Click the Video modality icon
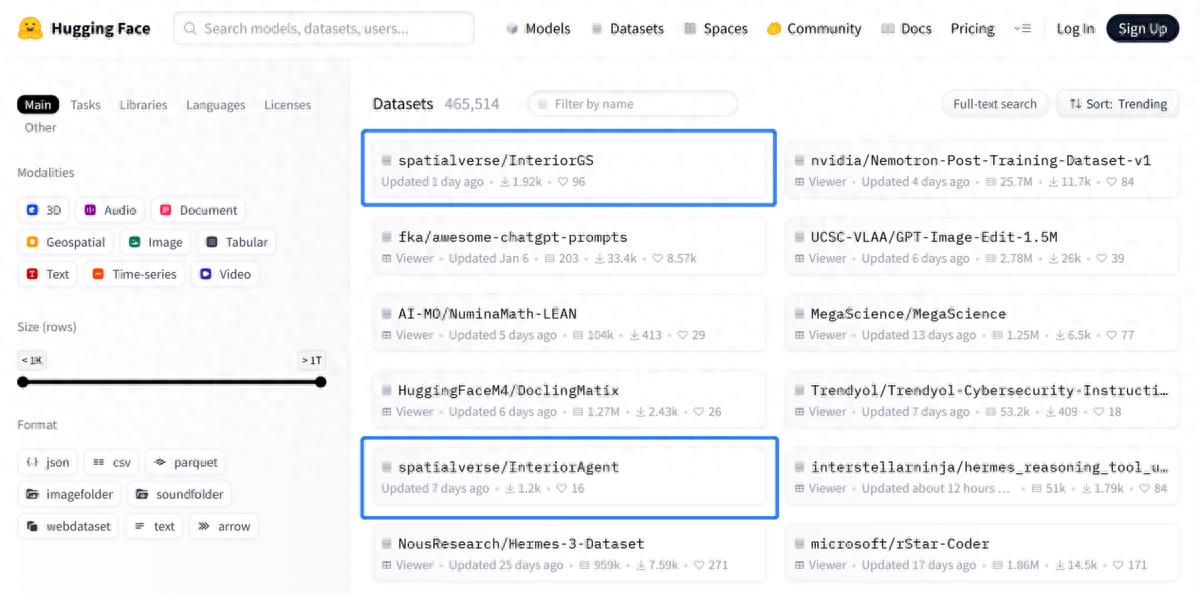This screenshot has width=1200, height=600. pyautogui.click(x=206, y=274)
